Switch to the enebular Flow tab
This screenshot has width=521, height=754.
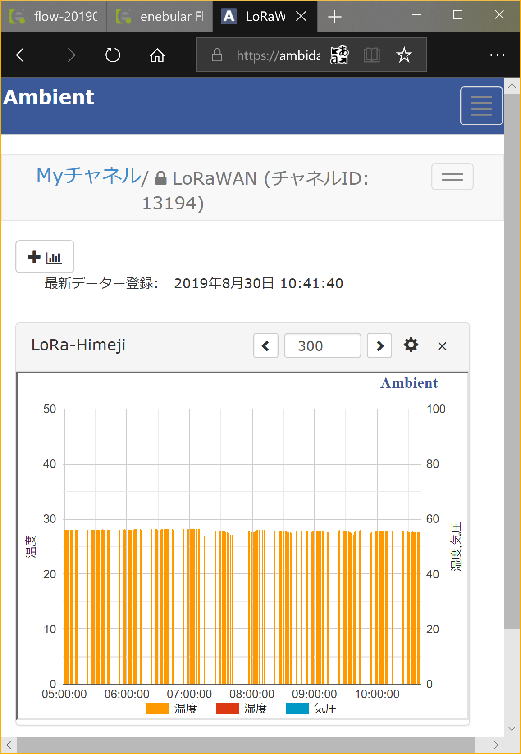click(x=160, y=17)
